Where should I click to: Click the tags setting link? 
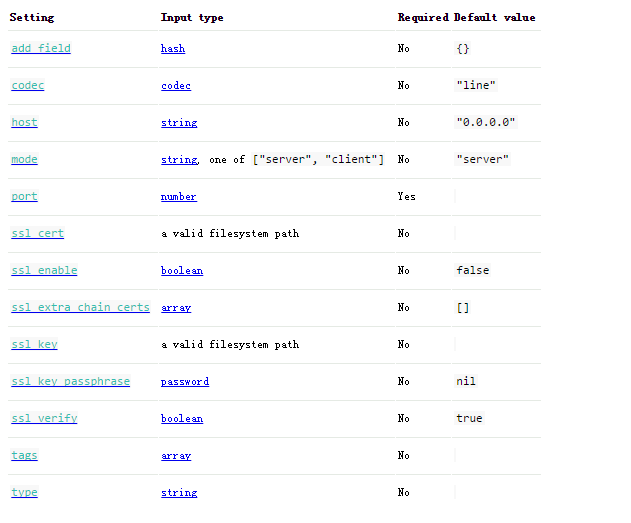[24, 456]
